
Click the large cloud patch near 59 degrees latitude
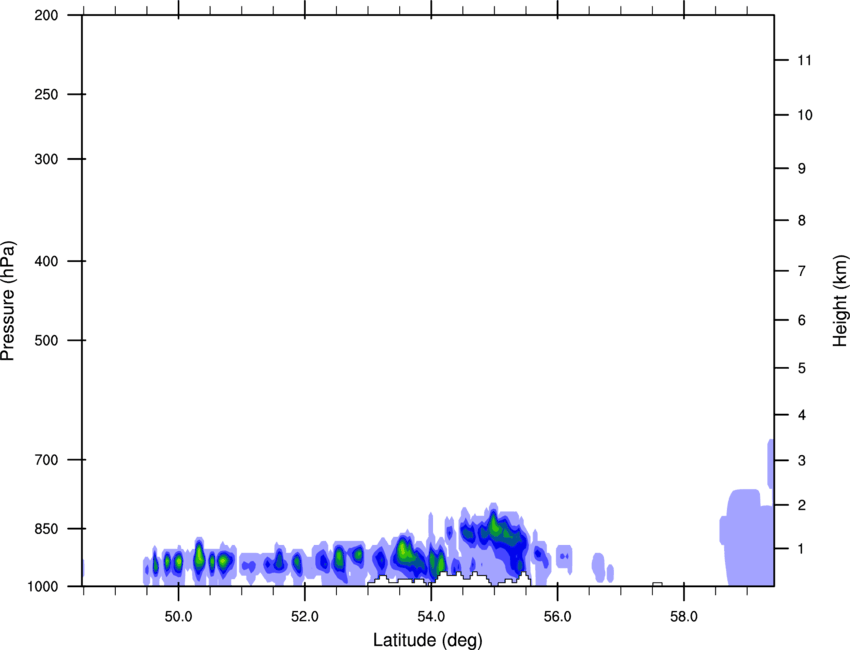748,538
